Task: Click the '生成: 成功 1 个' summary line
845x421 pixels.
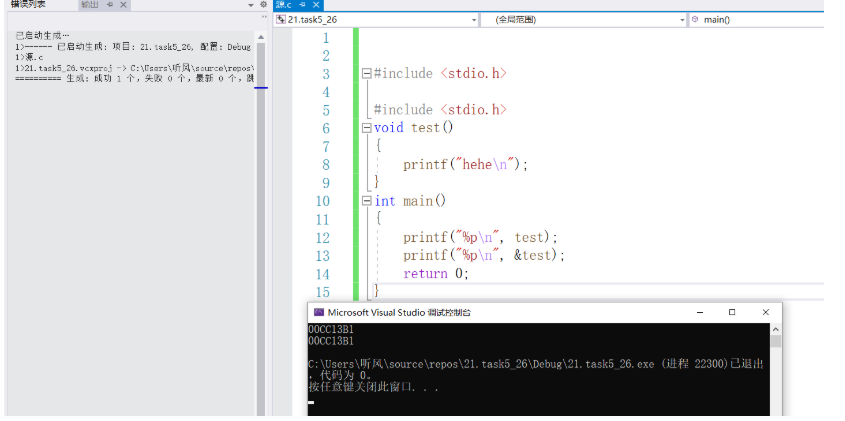Action: [x=134, y=79]
